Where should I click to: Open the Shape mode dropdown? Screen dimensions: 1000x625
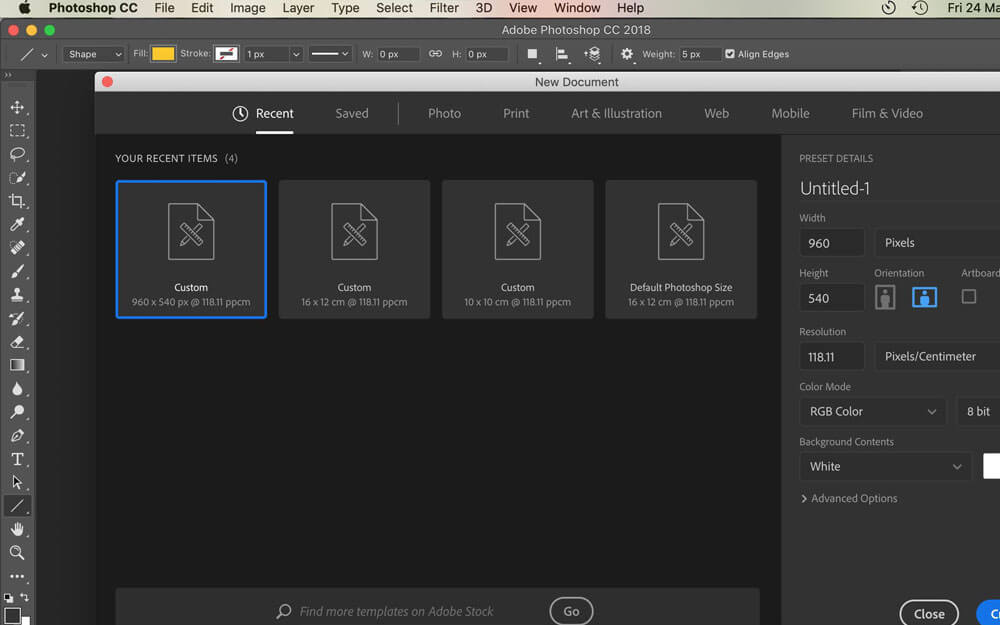pos(93,54)
